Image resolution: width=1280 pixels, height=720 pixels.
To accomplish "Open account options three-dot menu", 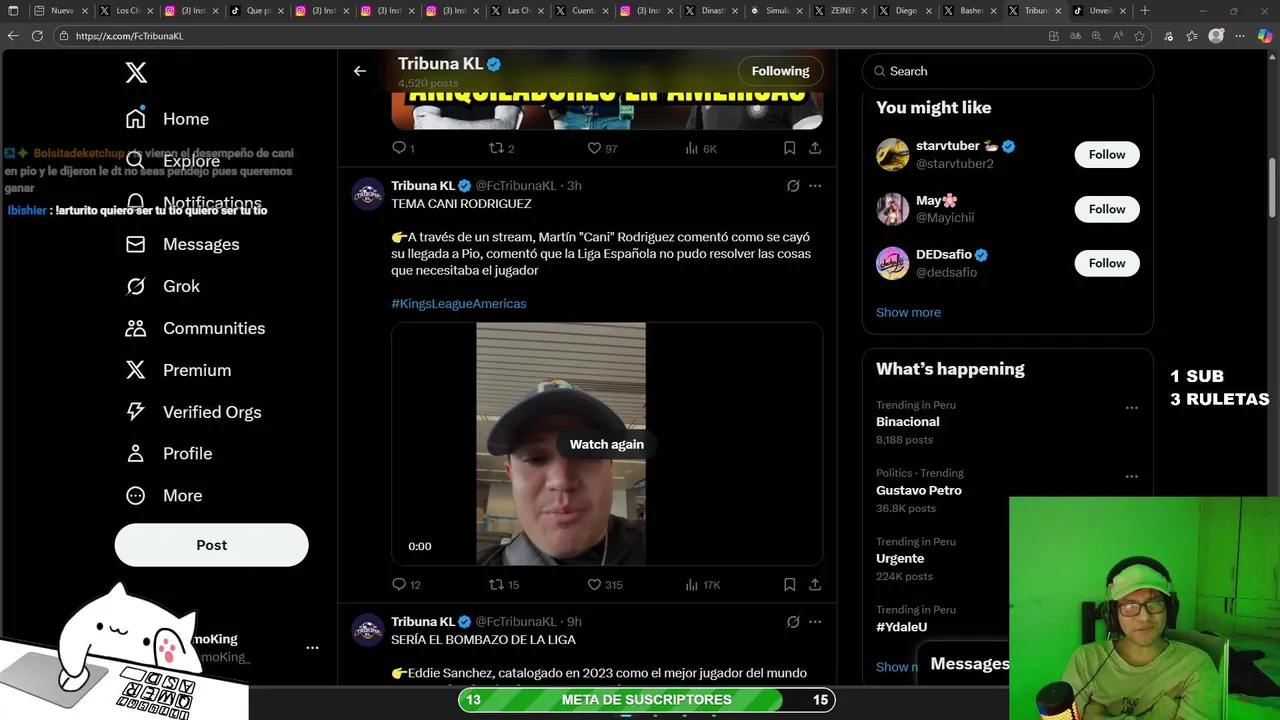I will point(312,648).
